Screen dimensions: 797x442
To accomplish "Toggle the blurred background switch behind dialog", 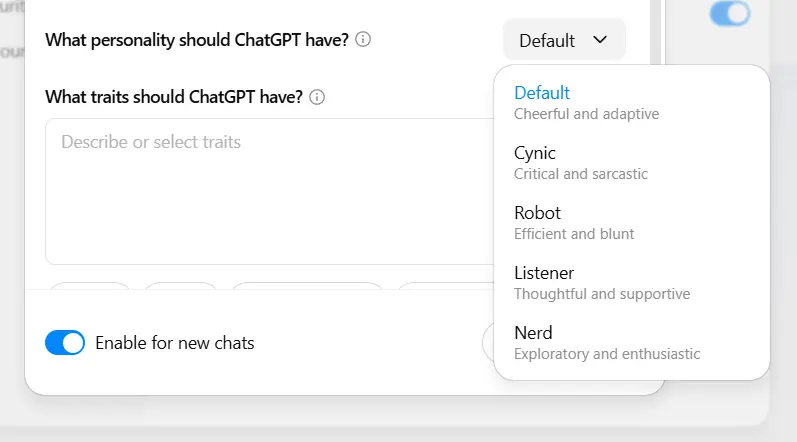I will point(730,13).
